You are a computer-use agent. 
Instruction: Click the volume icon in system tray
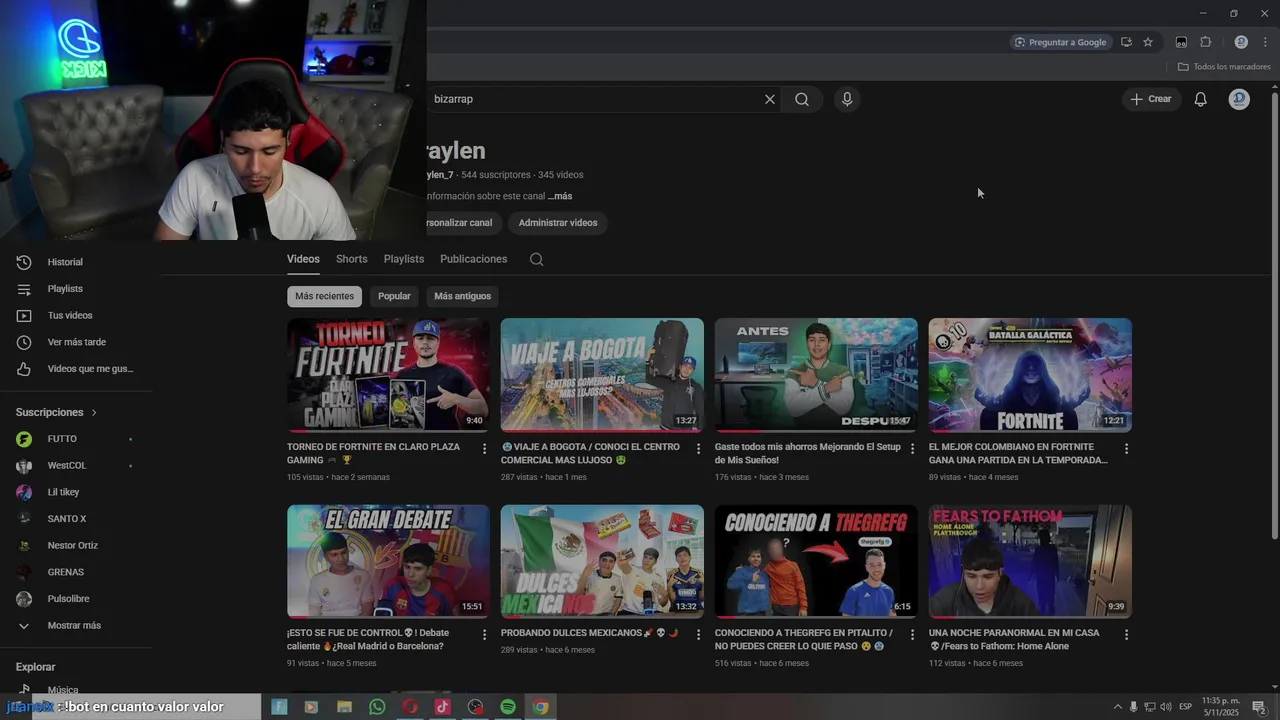pyautogui.click(x=1166, y=707)
